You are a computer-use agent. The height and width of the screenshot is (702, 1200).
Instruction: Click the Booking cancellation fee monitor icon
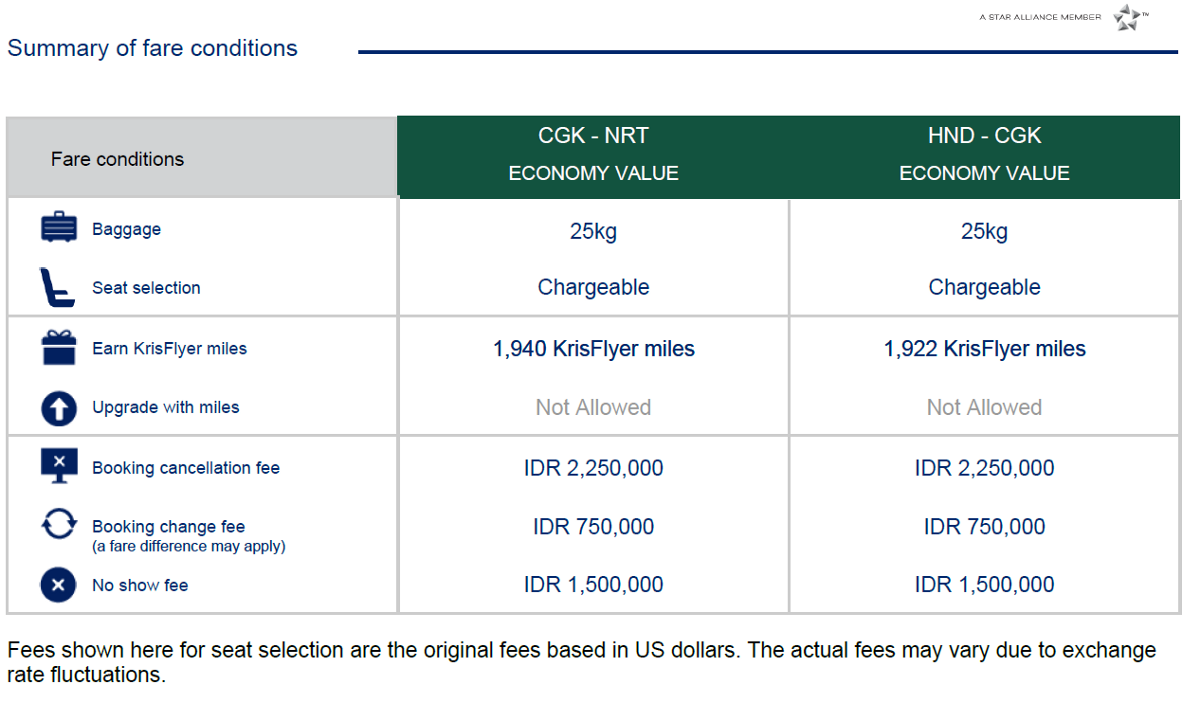[58, 466]
